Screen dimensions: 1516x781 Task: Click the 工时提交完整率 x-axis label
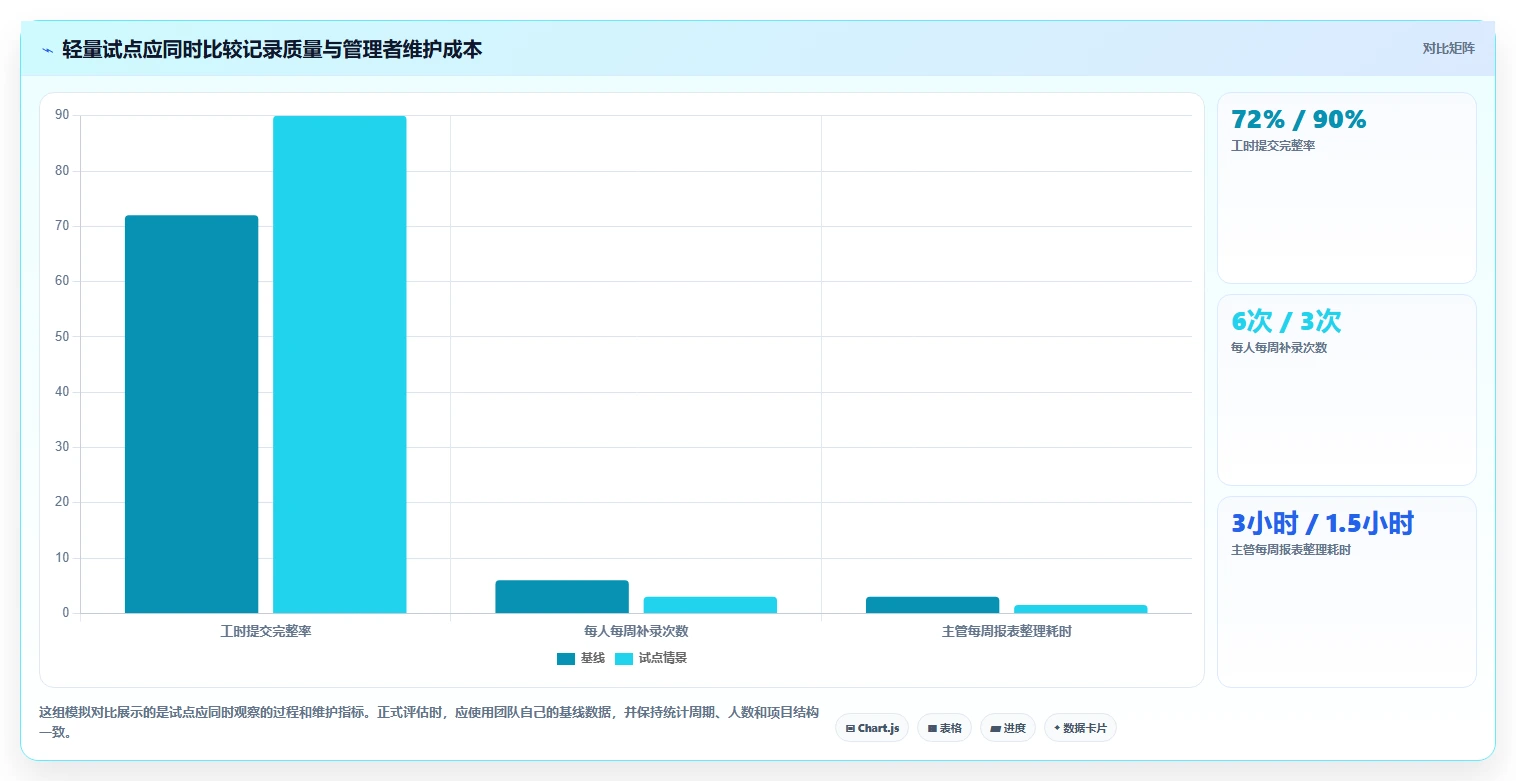[266, 632]
